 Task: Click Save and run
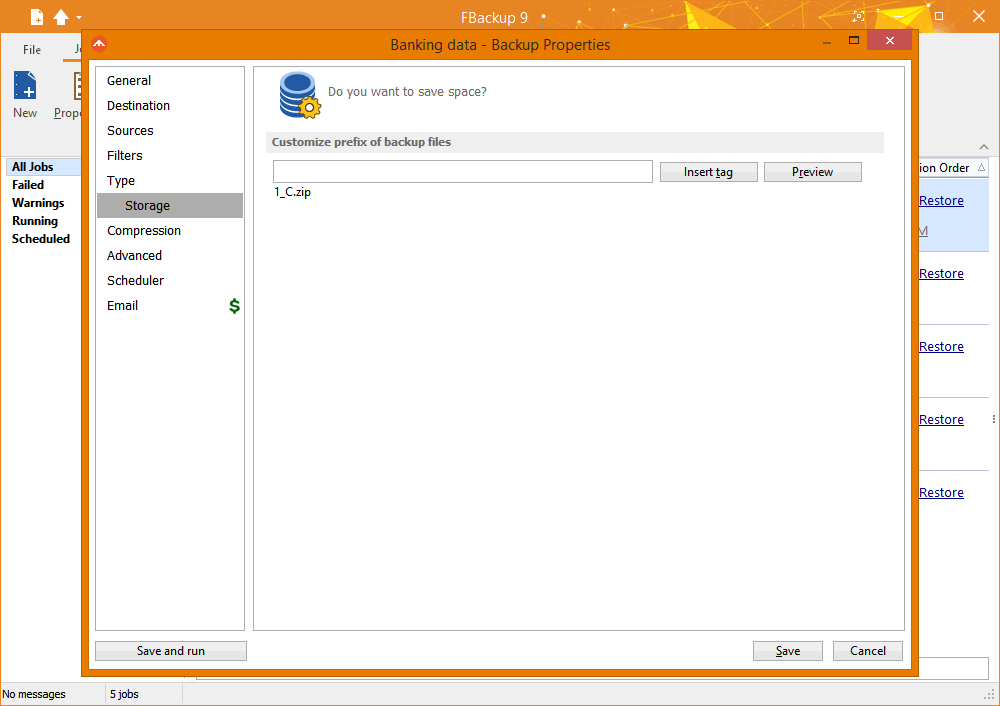(x=171, y=651)
